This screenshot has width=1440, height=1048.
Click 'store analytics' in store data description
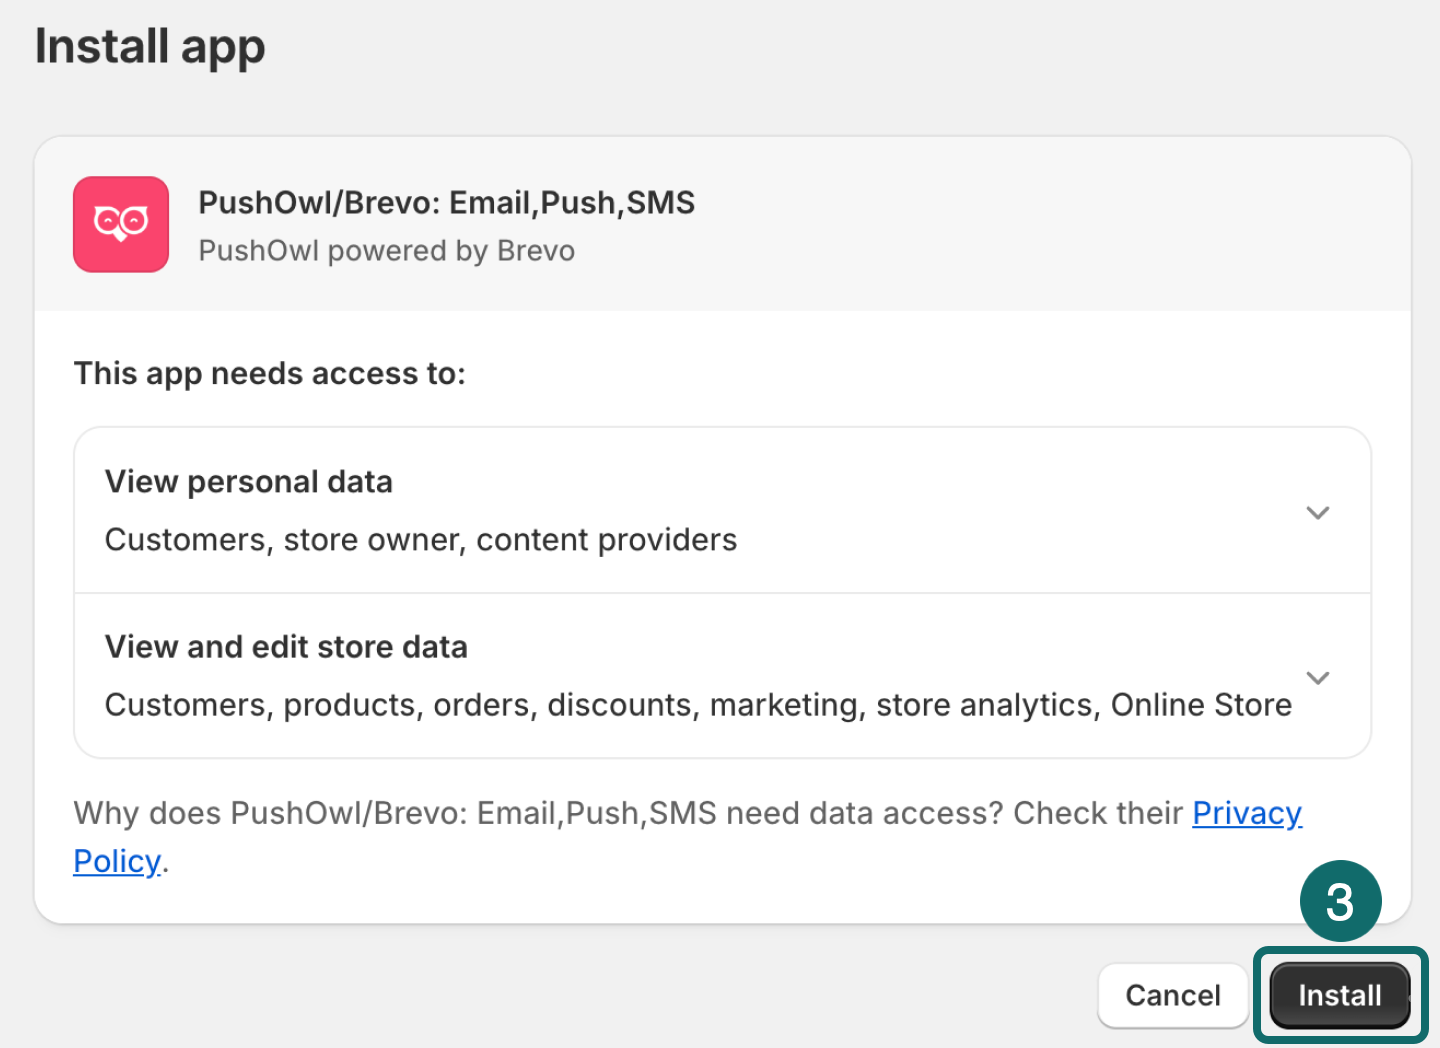click(984, 705)
